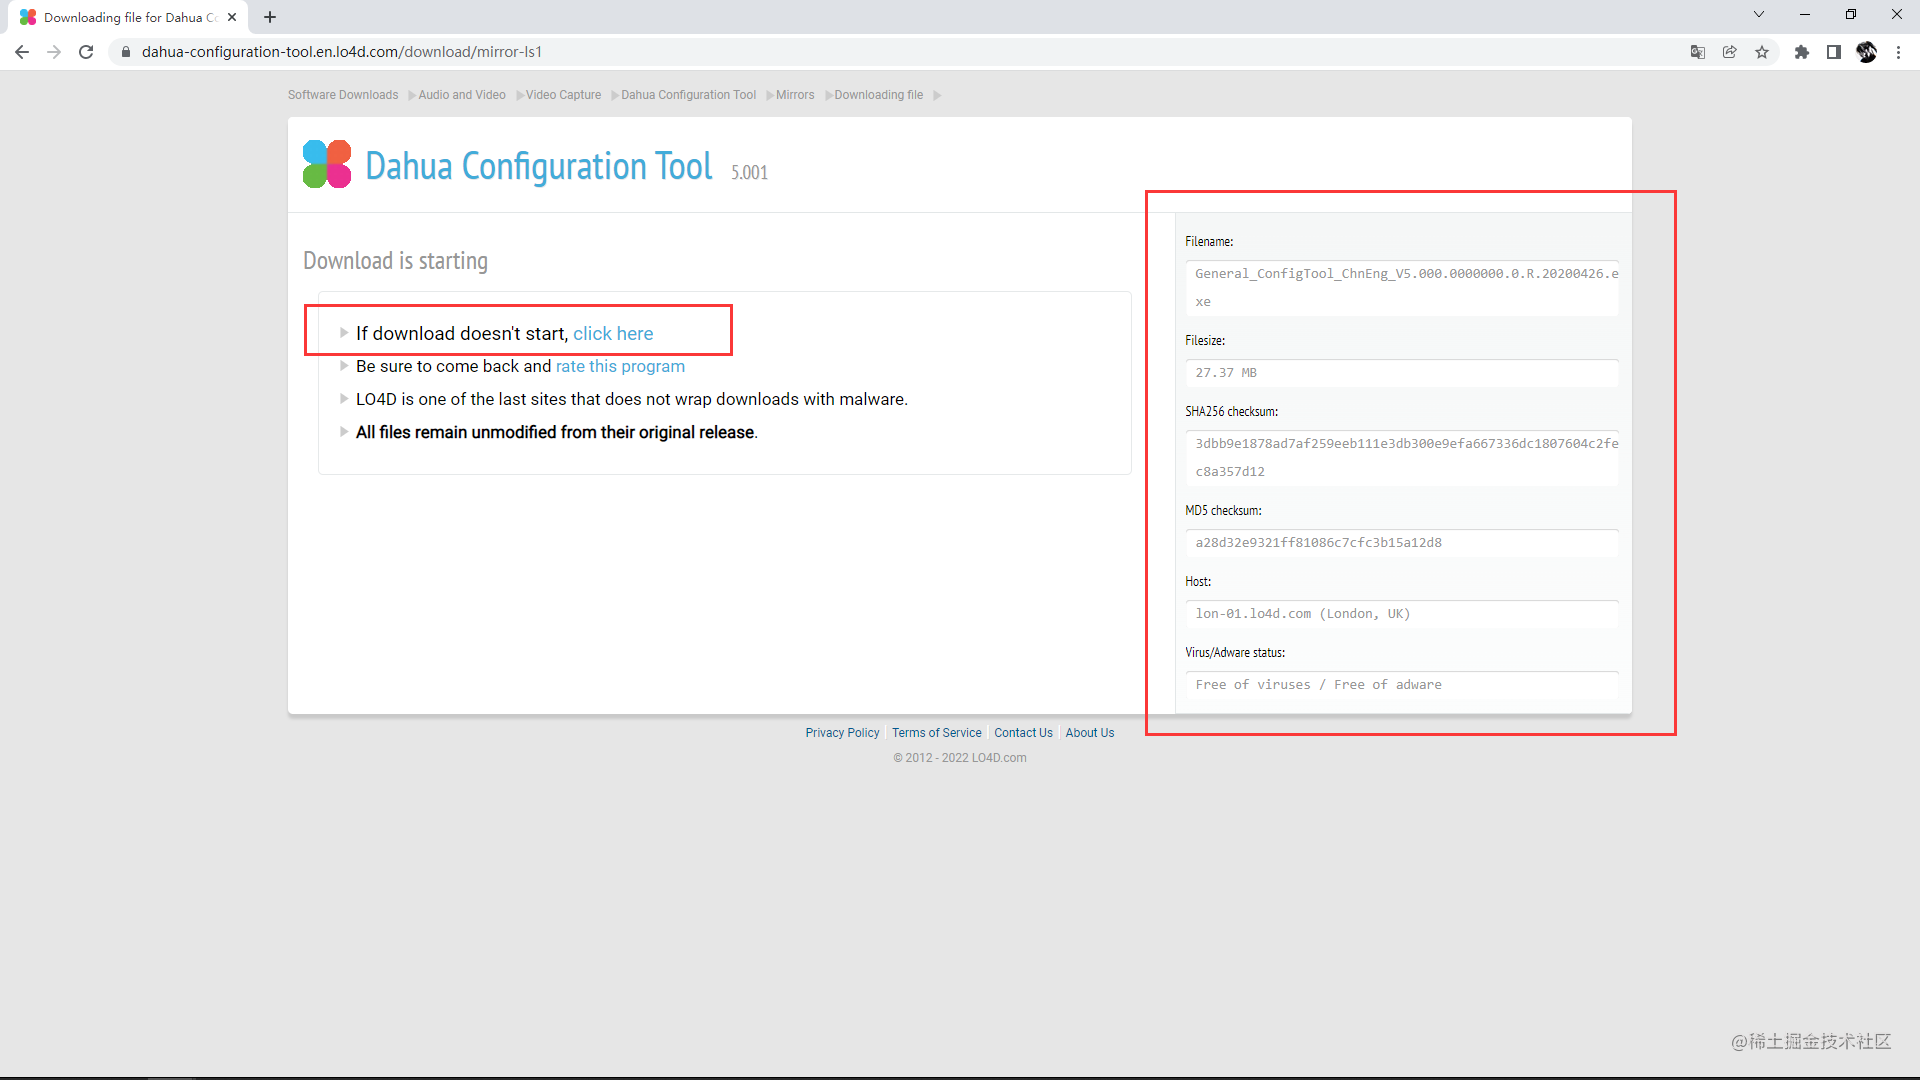Click the Dahua colorful logo icon
This screenshot has width=1920, height=1080.
[327, 164]
